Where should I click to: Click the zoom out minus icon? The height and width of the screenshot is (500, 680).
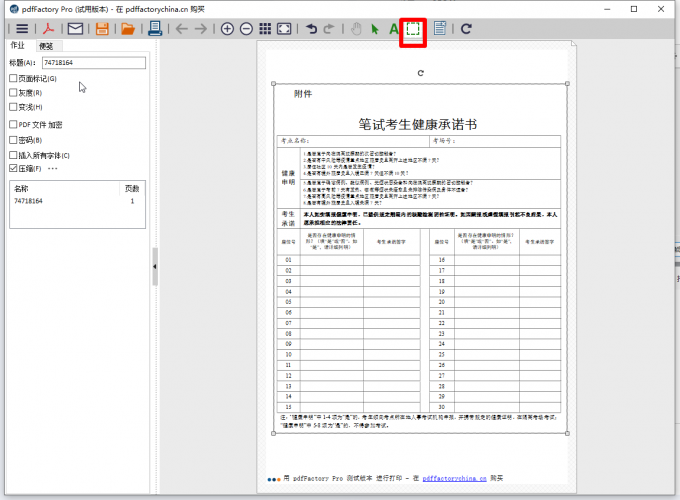tap(246, 29)
